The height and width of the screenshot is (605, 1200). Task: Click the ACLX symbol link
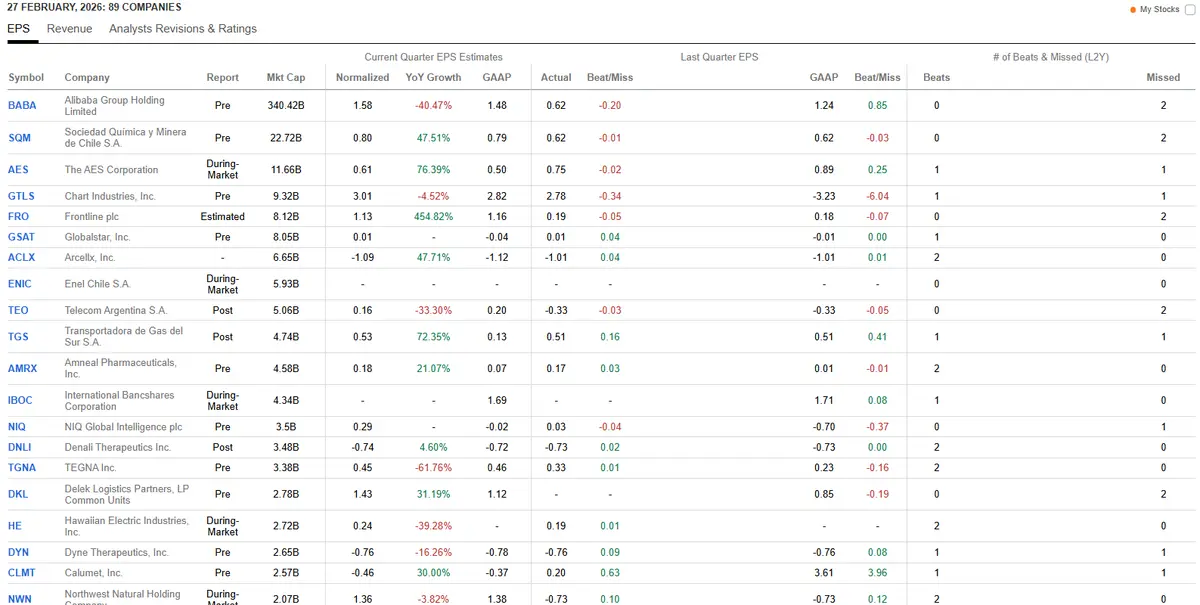click(21, 257)
